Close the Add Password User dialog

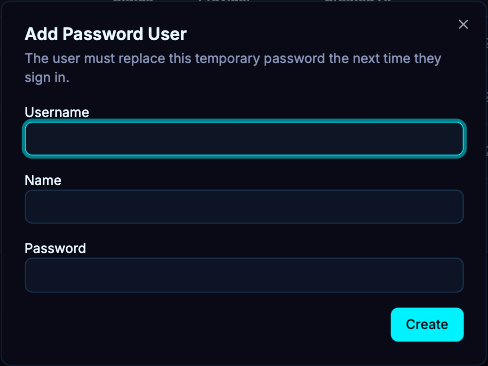[x=463, y=24]
